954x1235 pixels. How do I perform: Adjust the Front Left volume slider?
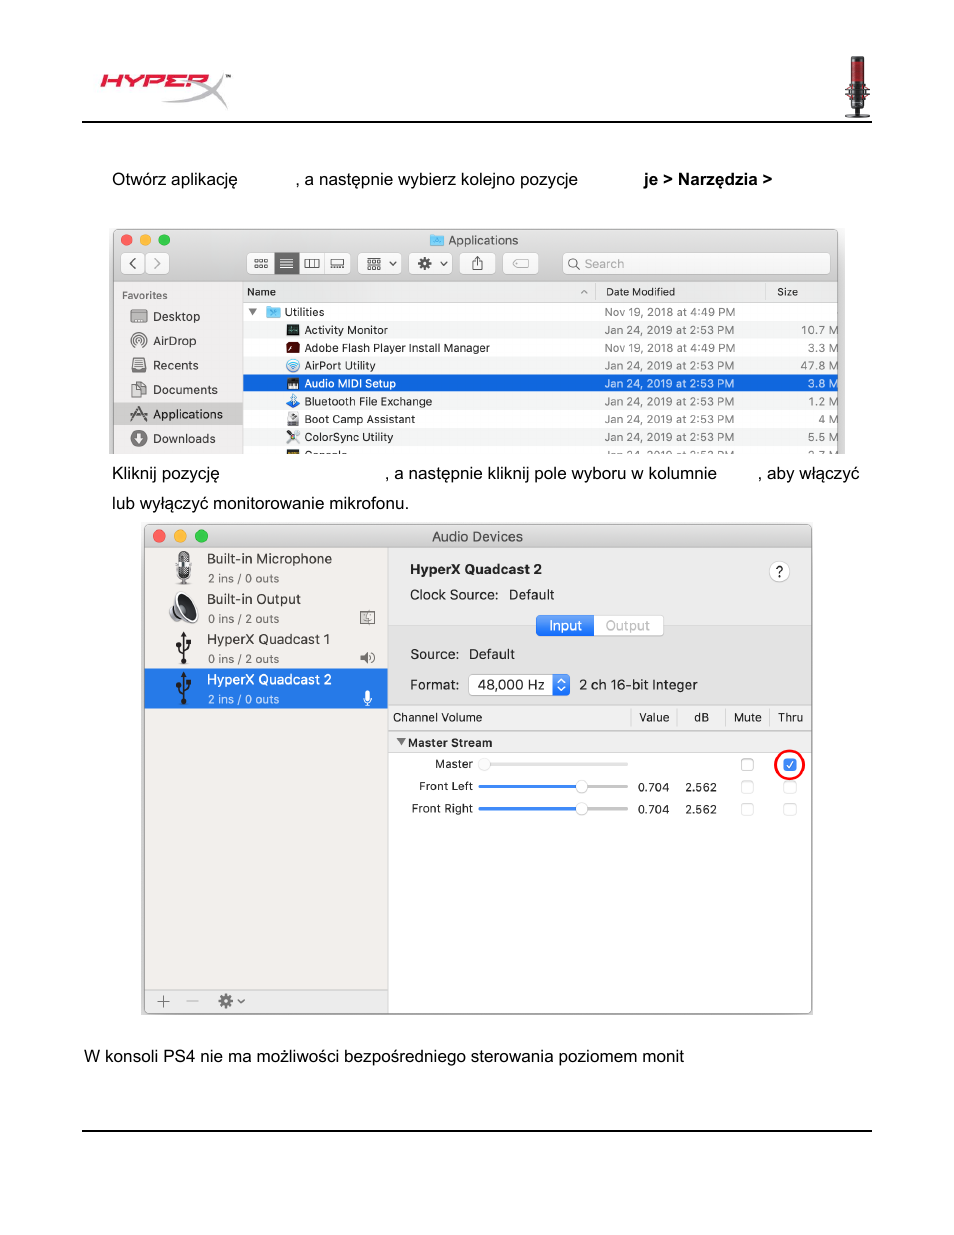pos(553,787)
